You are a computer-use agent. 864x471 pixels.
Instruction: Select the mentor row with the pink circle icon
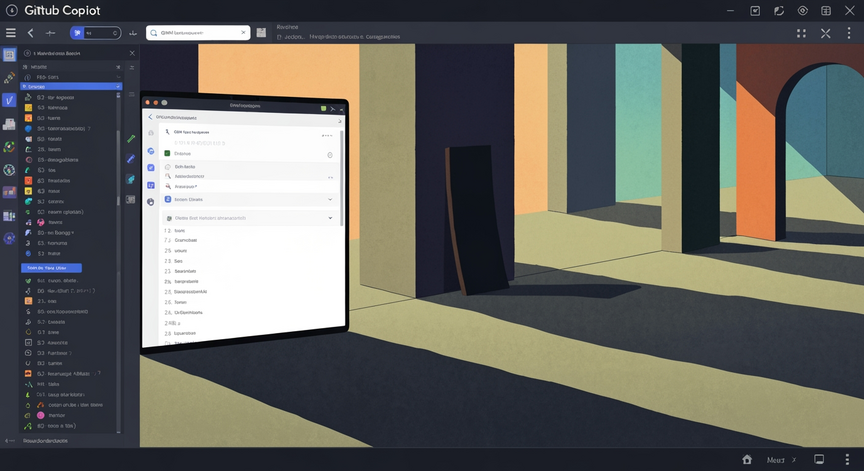tap(70, 415)
